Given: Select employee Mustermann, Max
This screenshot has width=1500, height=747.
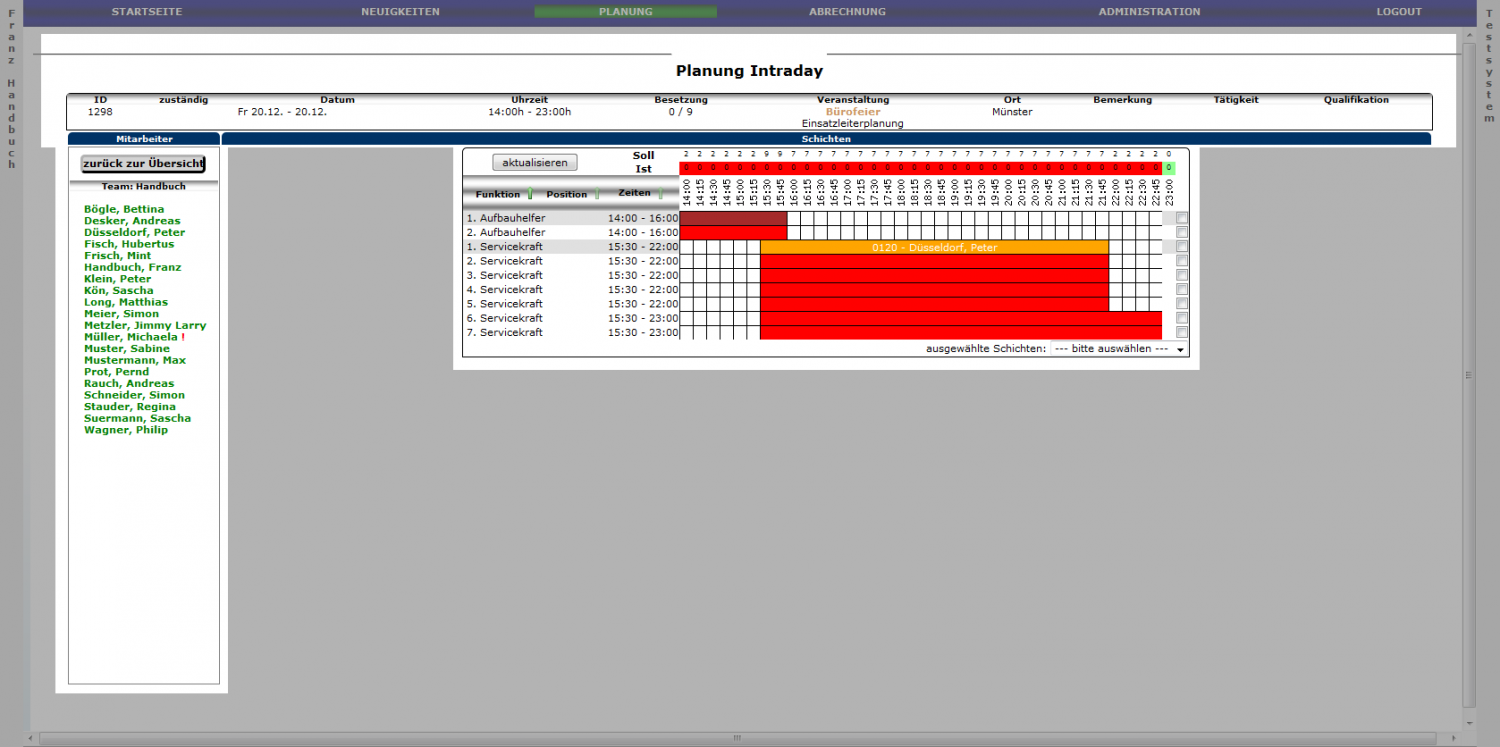Looking at the screenshot, I should (135, 360).
